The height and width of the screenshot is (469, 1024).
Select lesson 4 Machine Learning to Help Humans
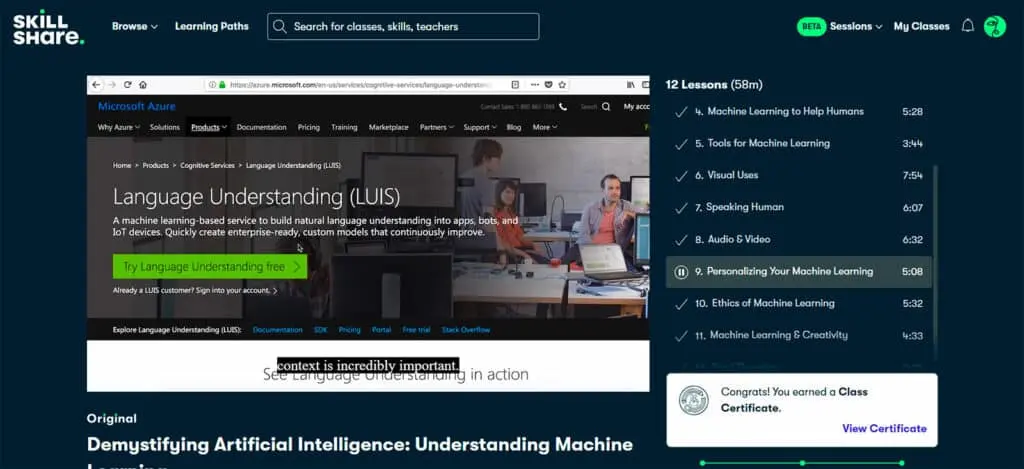pyautogui.click(x=799, y=112)
